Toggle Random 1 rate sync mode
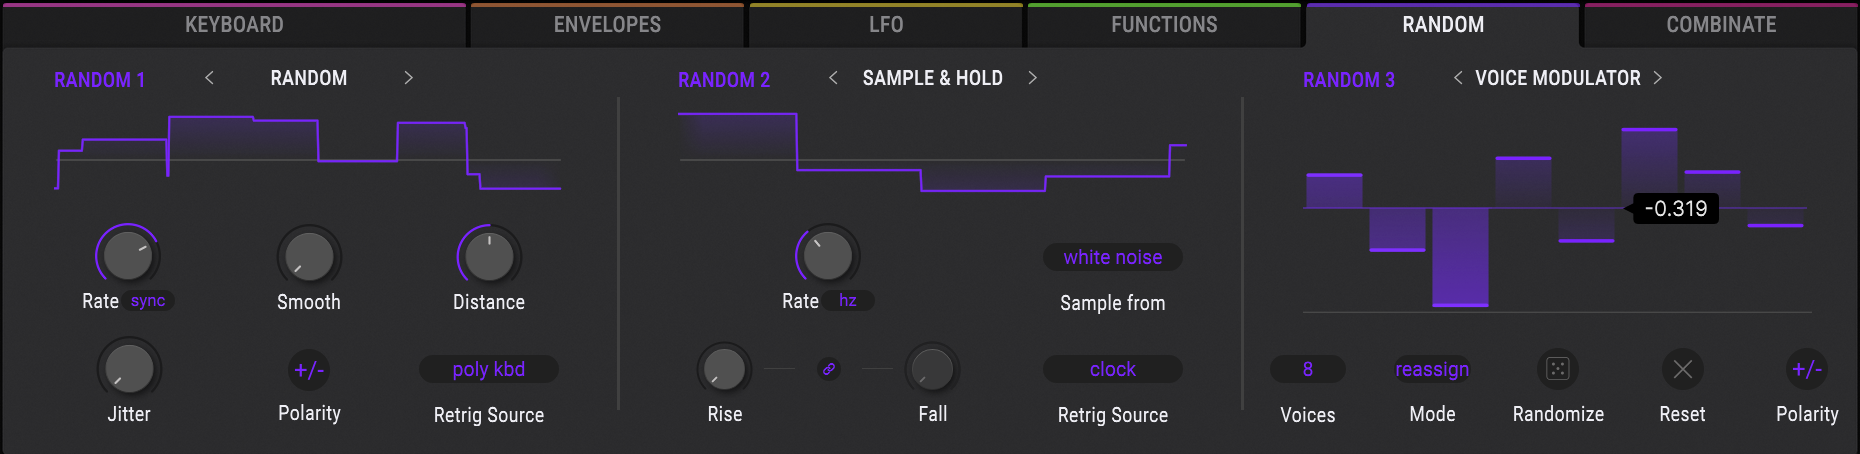The height and width of the screenshot is (454, 1860). (x=148, y=301)
